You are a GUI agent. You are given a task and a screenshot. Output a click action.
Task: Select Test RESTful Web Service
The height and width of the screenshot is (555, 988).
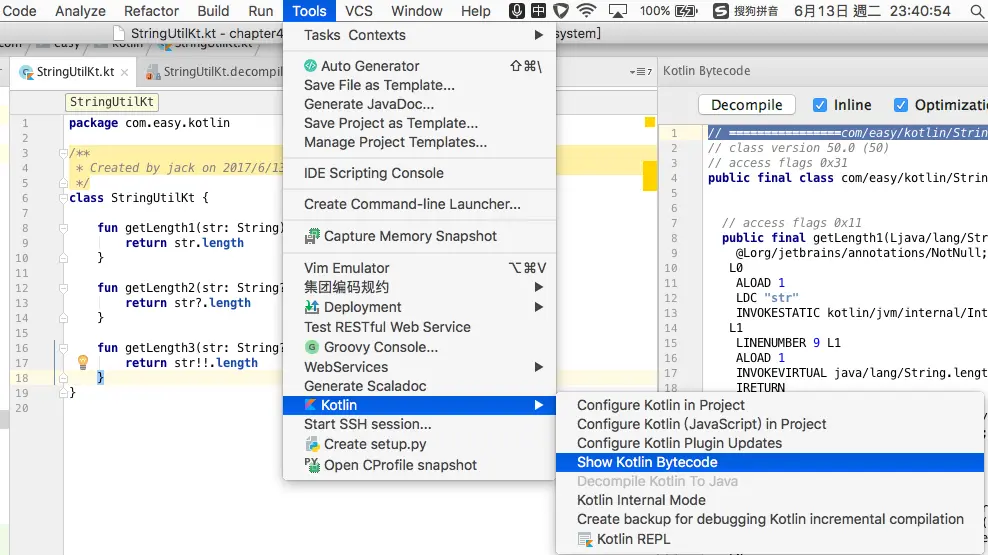point(419,327)
